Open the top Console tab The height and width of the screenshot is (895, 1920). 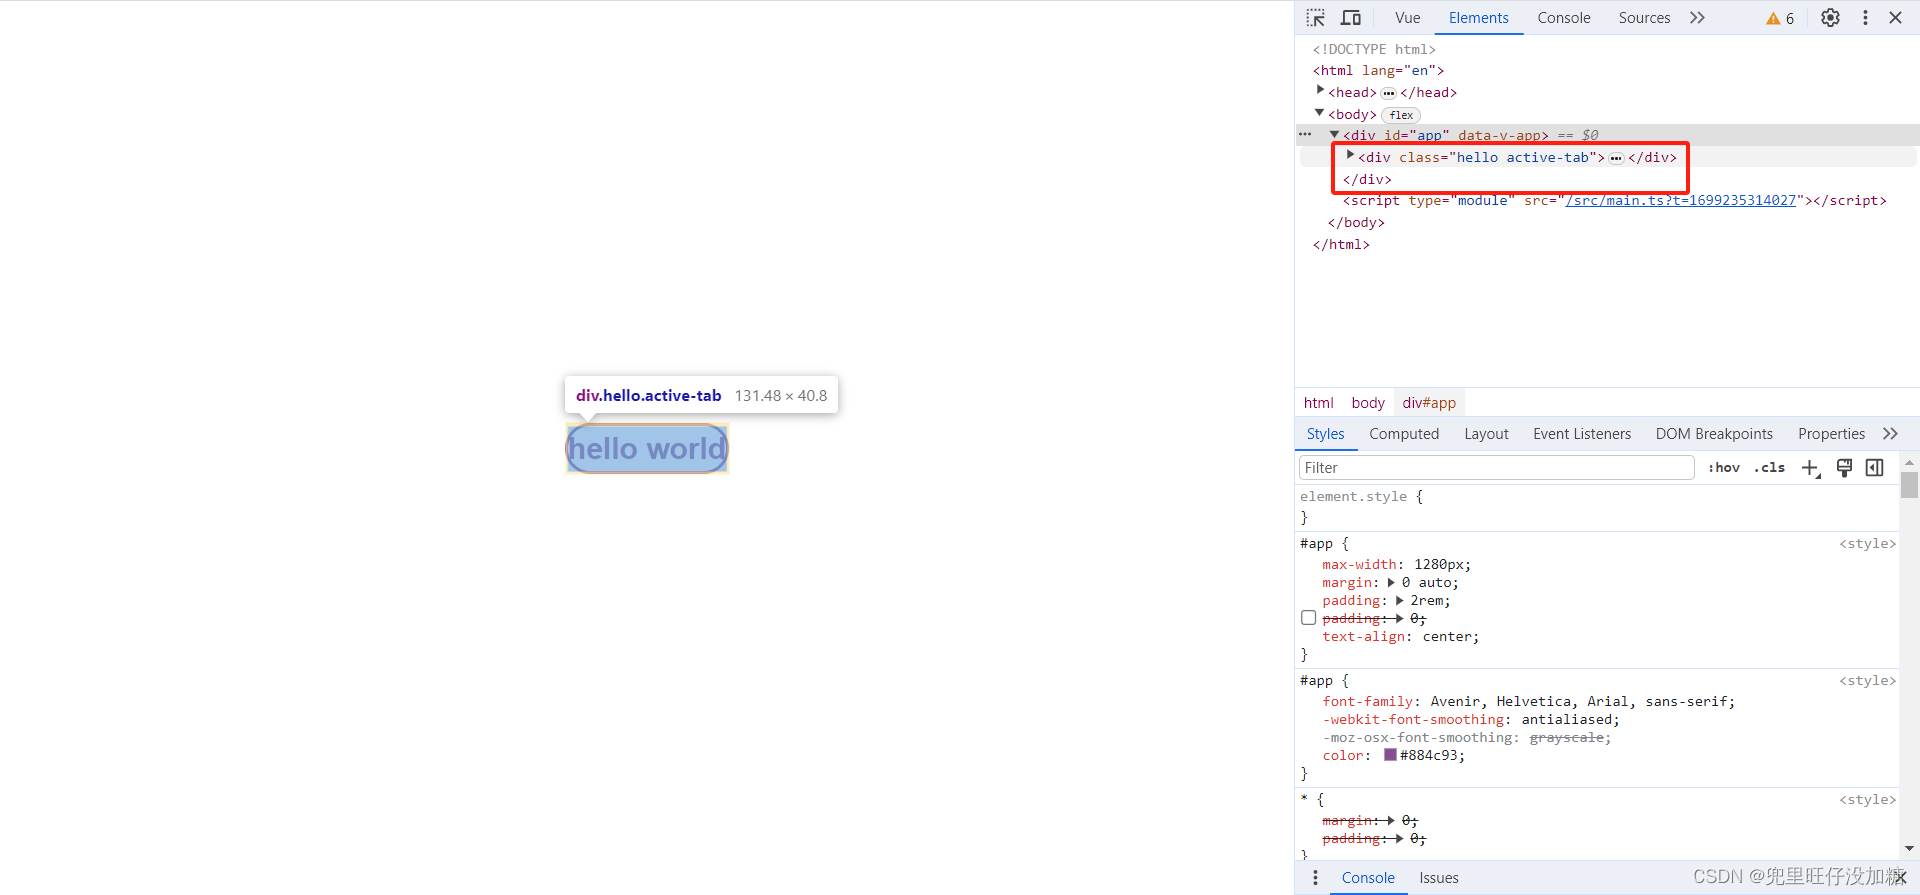point(1564,18)
